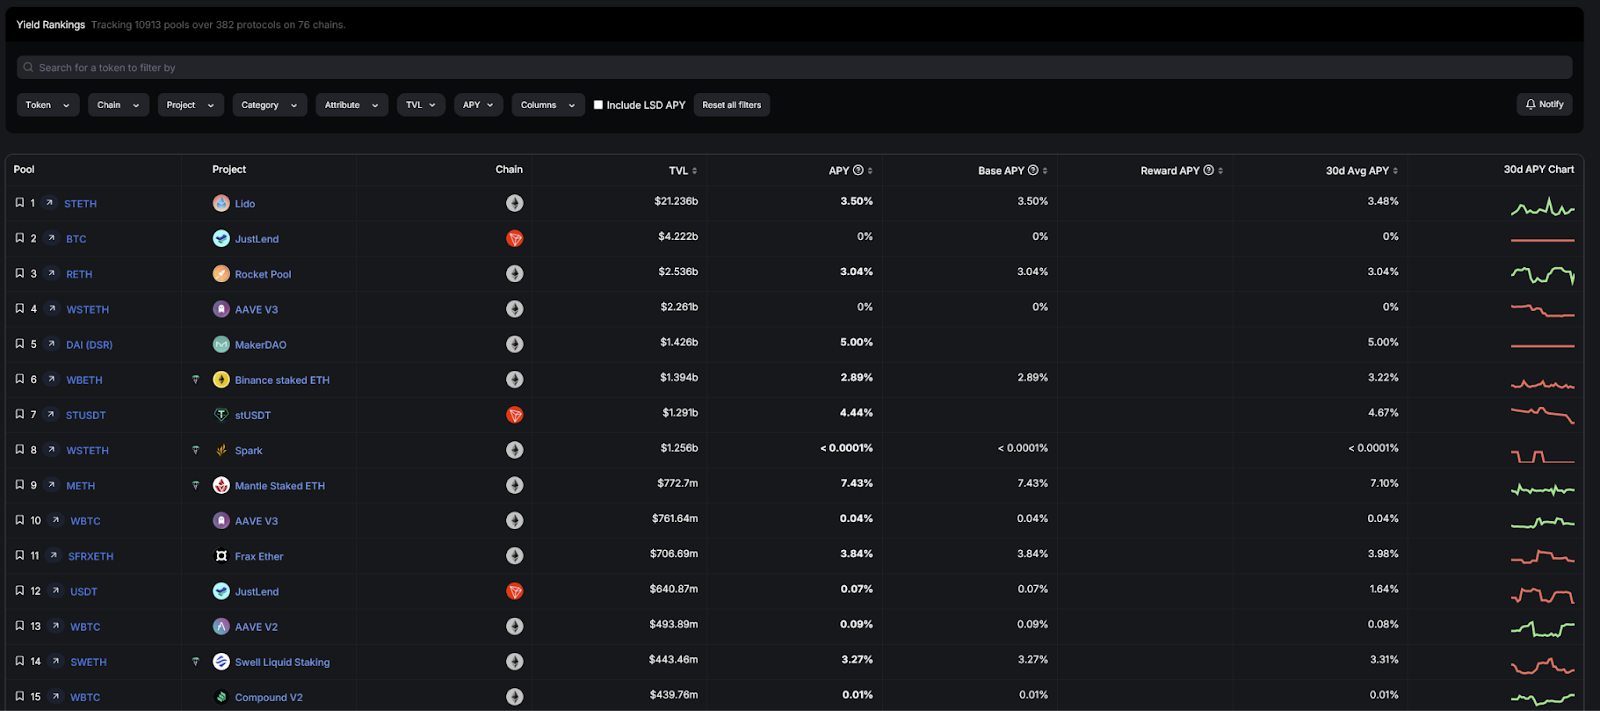Open external link arrow for STETH
The width and height of the screenshot is (1600, 711).
49,203
